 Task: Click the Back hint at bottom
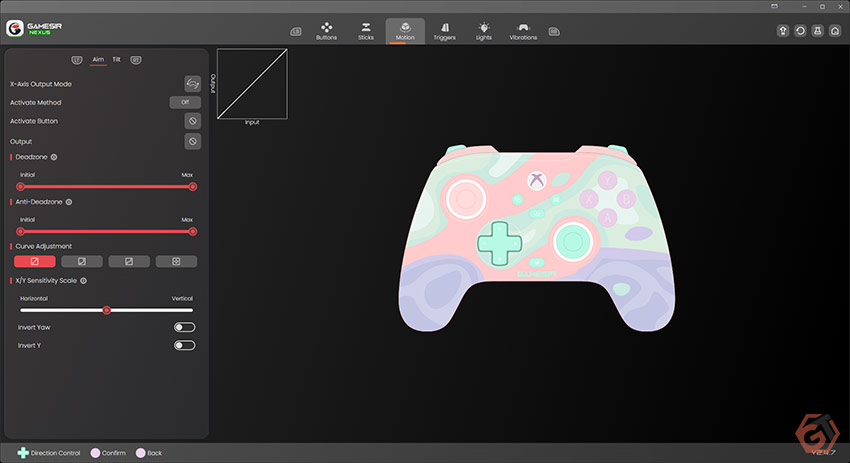point(149,453)
